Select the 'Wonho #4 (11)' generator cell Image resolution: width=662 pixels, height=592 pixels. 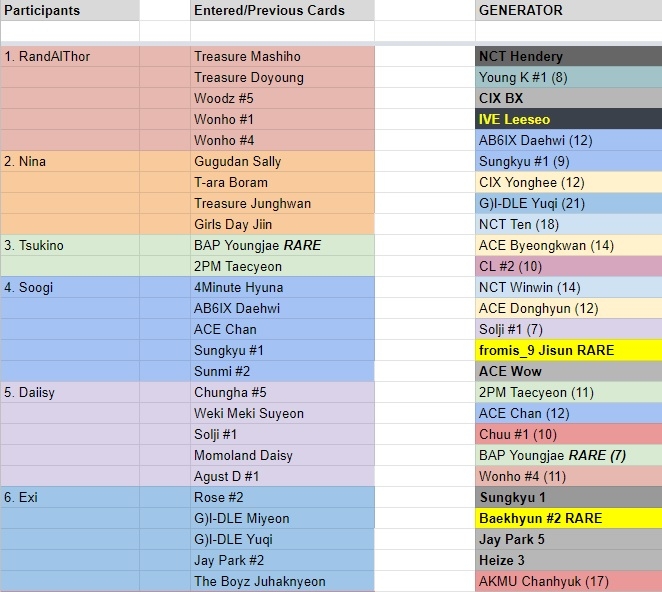568,476
